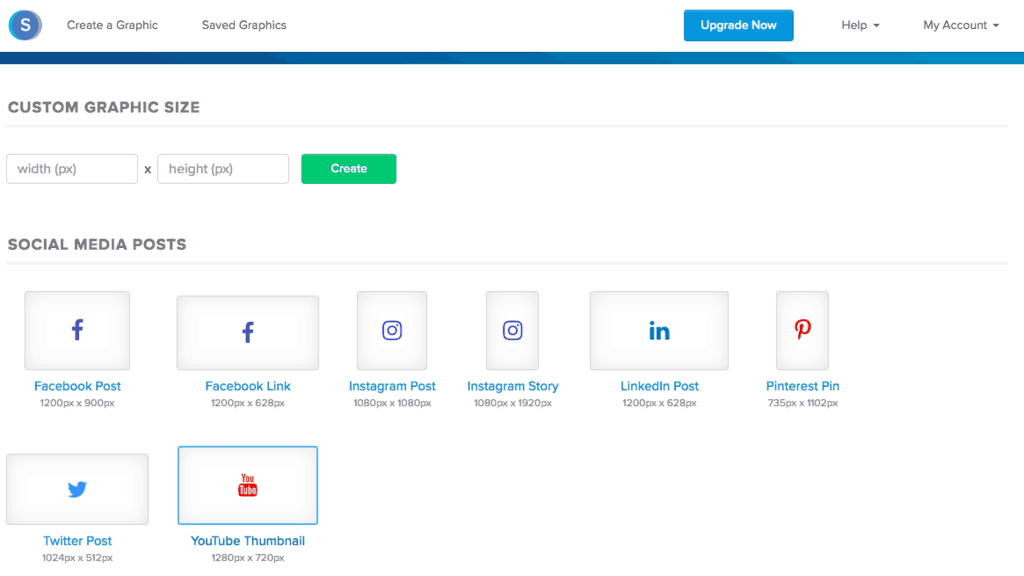Open the Twitter Post template thumbnail
This screenshot has height=576, width=1024.
point(77,489)
